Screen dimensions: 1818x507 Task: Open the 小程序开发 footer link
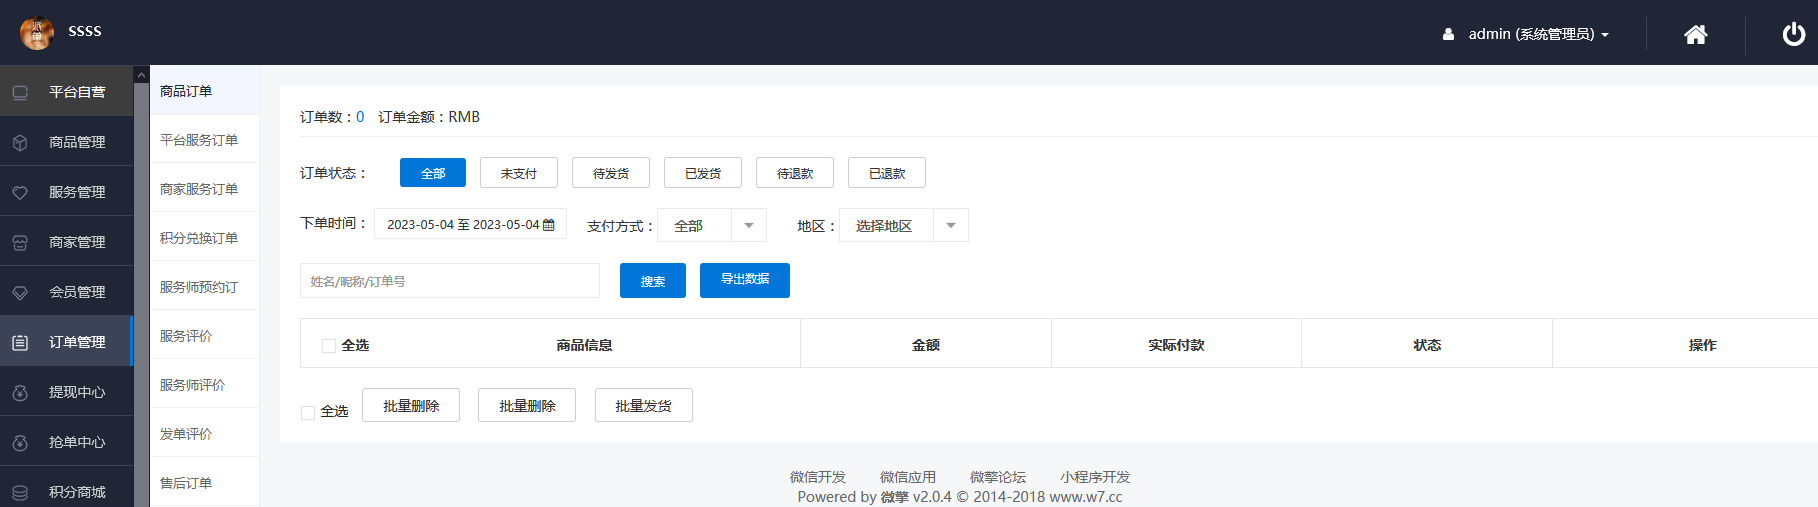coord(1095,477)
